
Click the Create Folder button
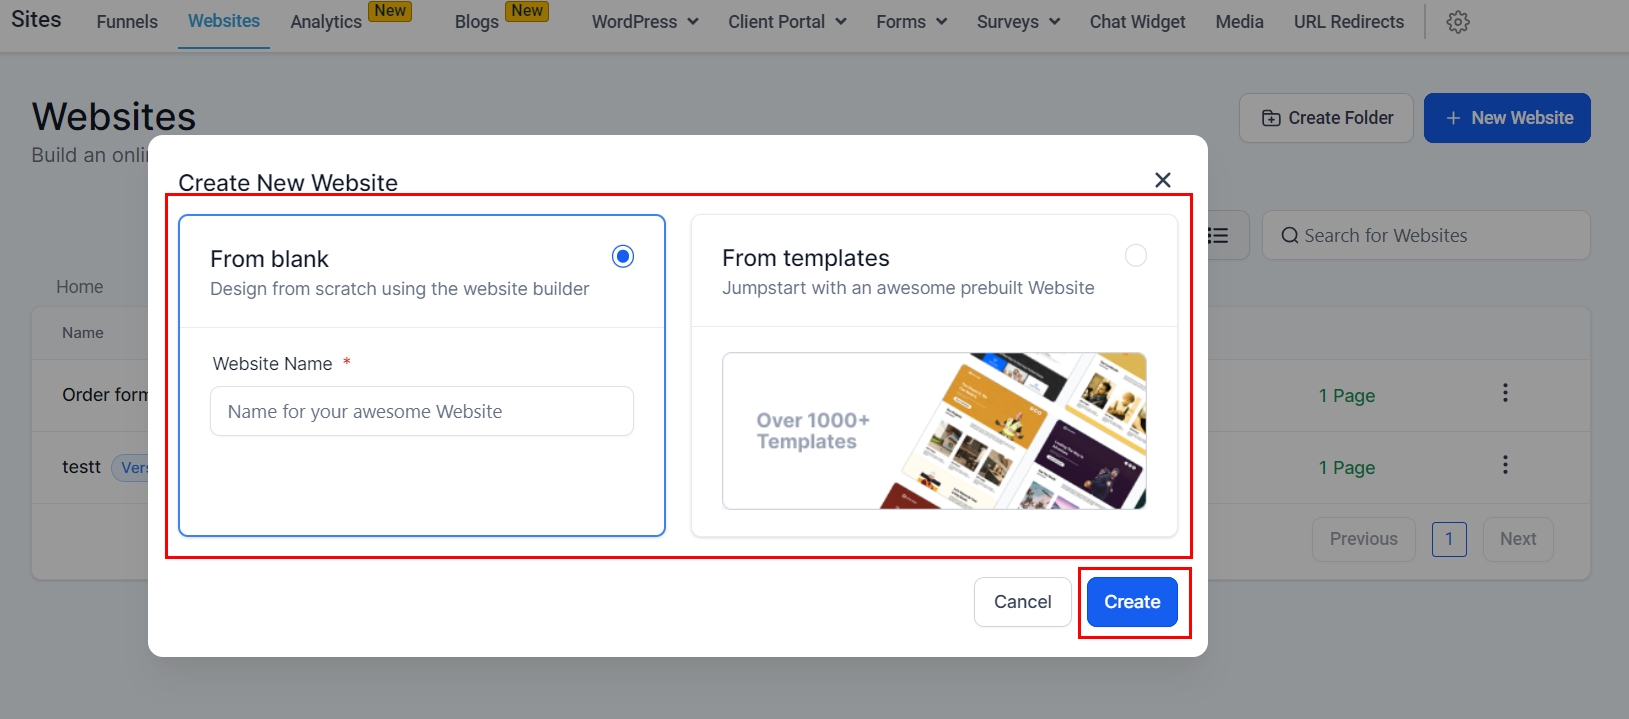1326,118
